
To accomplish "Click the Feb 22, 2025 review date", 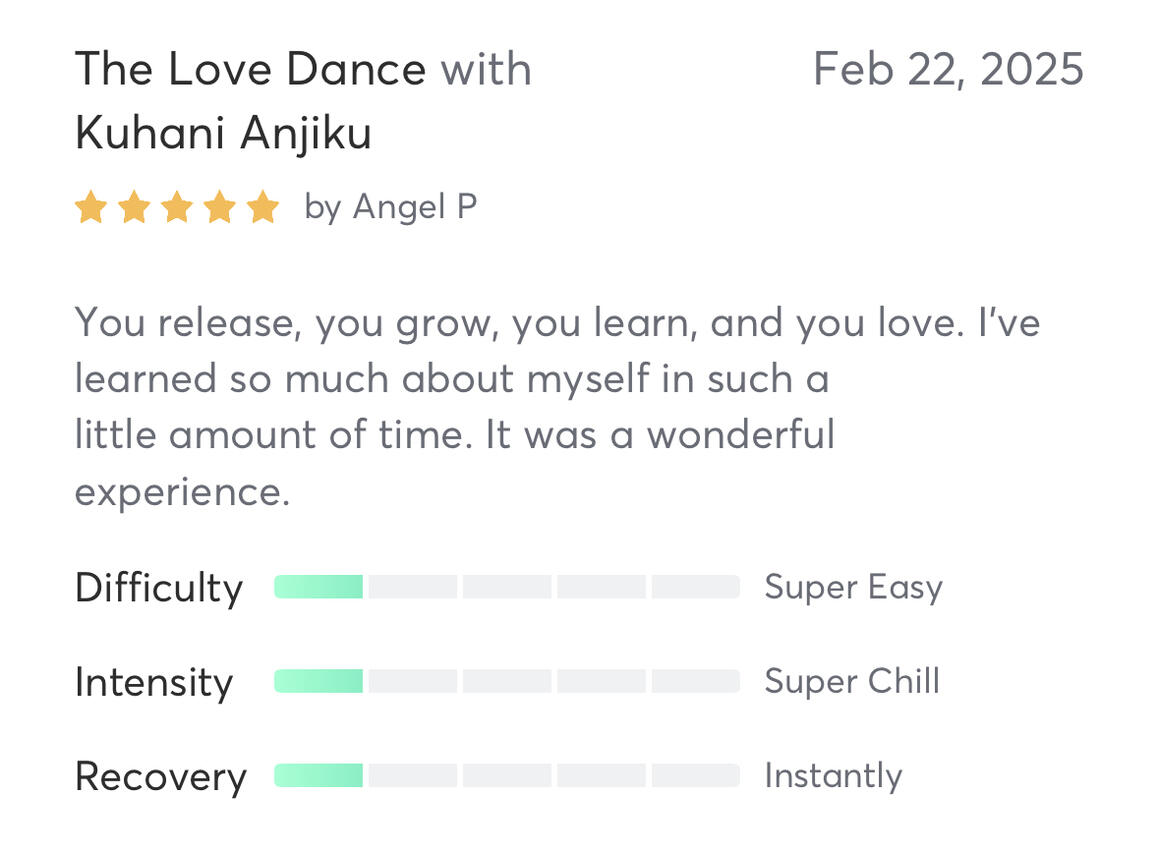I will [x=948, y=69].
